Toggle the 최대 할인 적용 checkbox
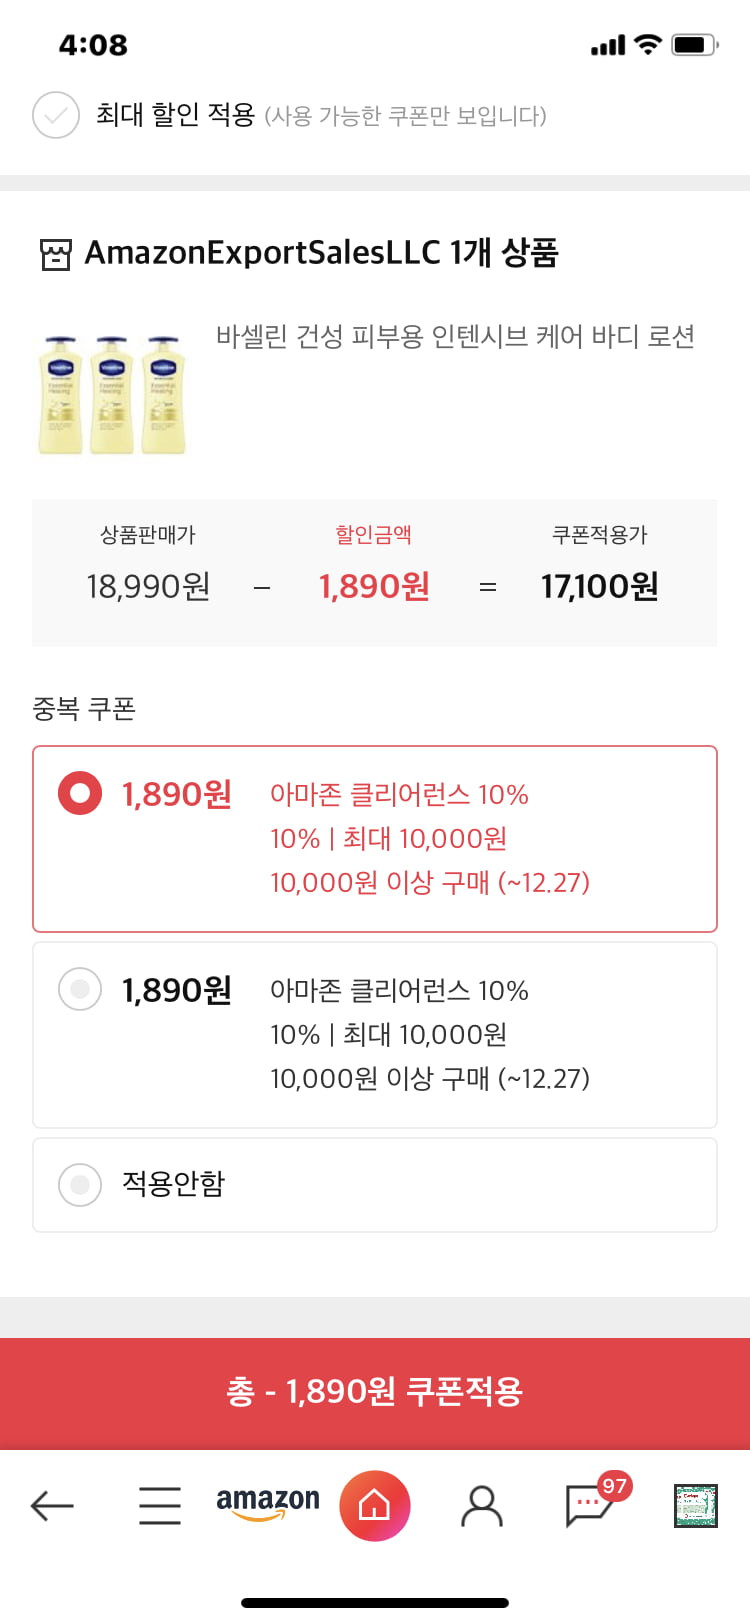This screenshot has width=750, height=1624. point(56,115)
